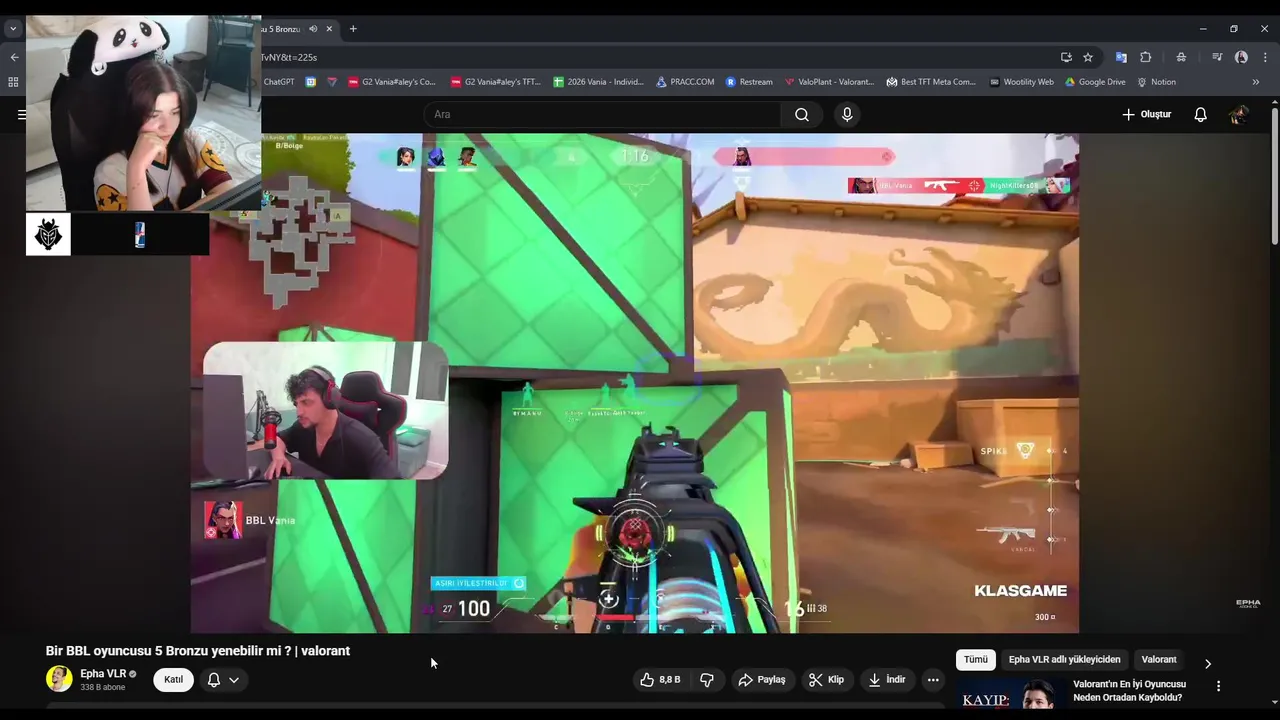Open the Chrome profile avatar

pyautogui.click(x=1241, y=57)
